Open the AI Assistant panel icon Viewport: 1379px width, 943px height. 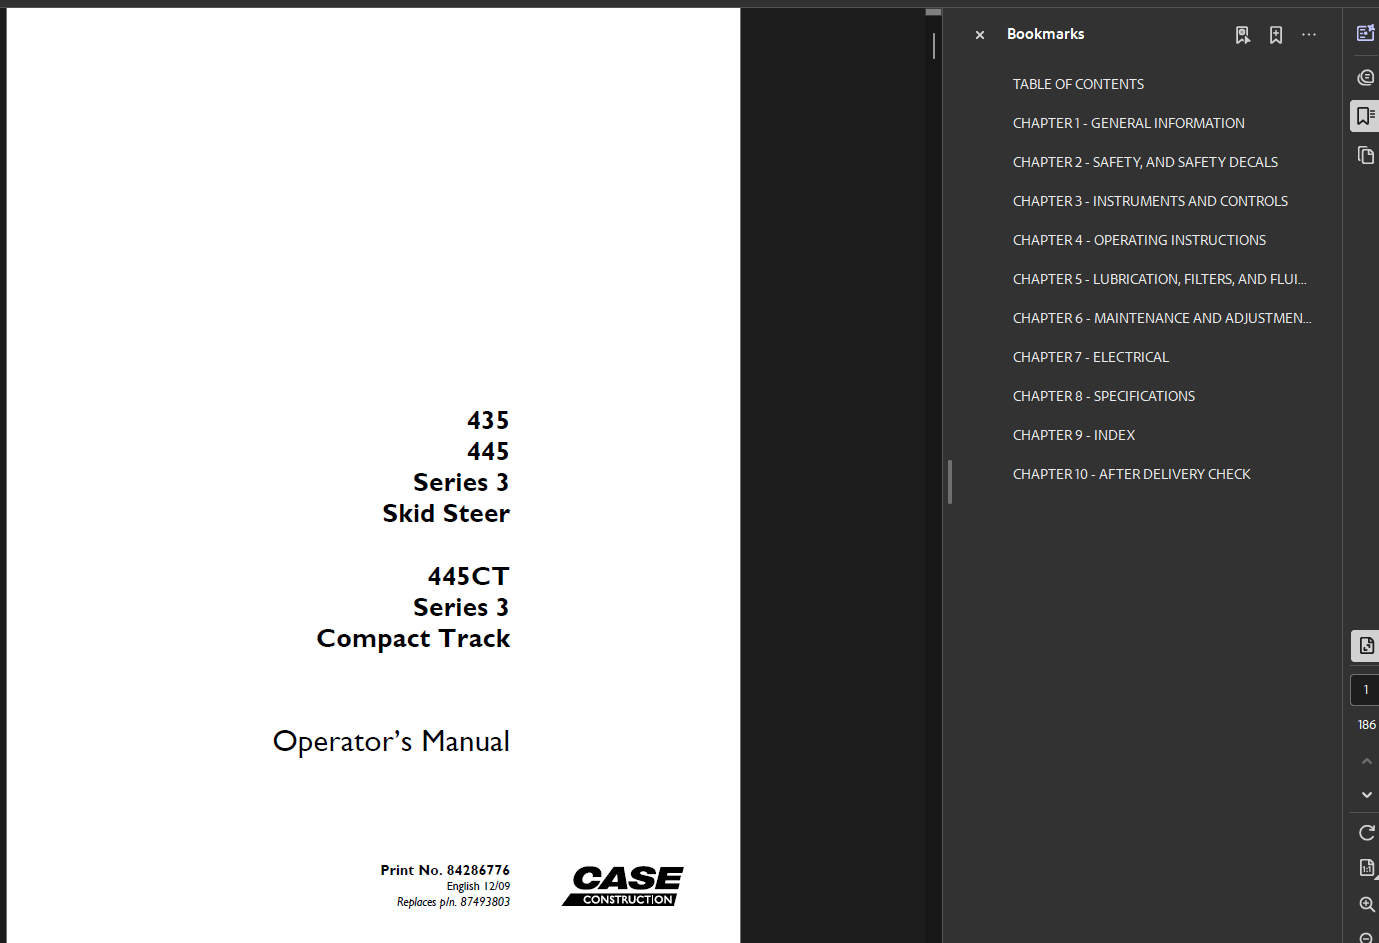tap(1365, 33)
